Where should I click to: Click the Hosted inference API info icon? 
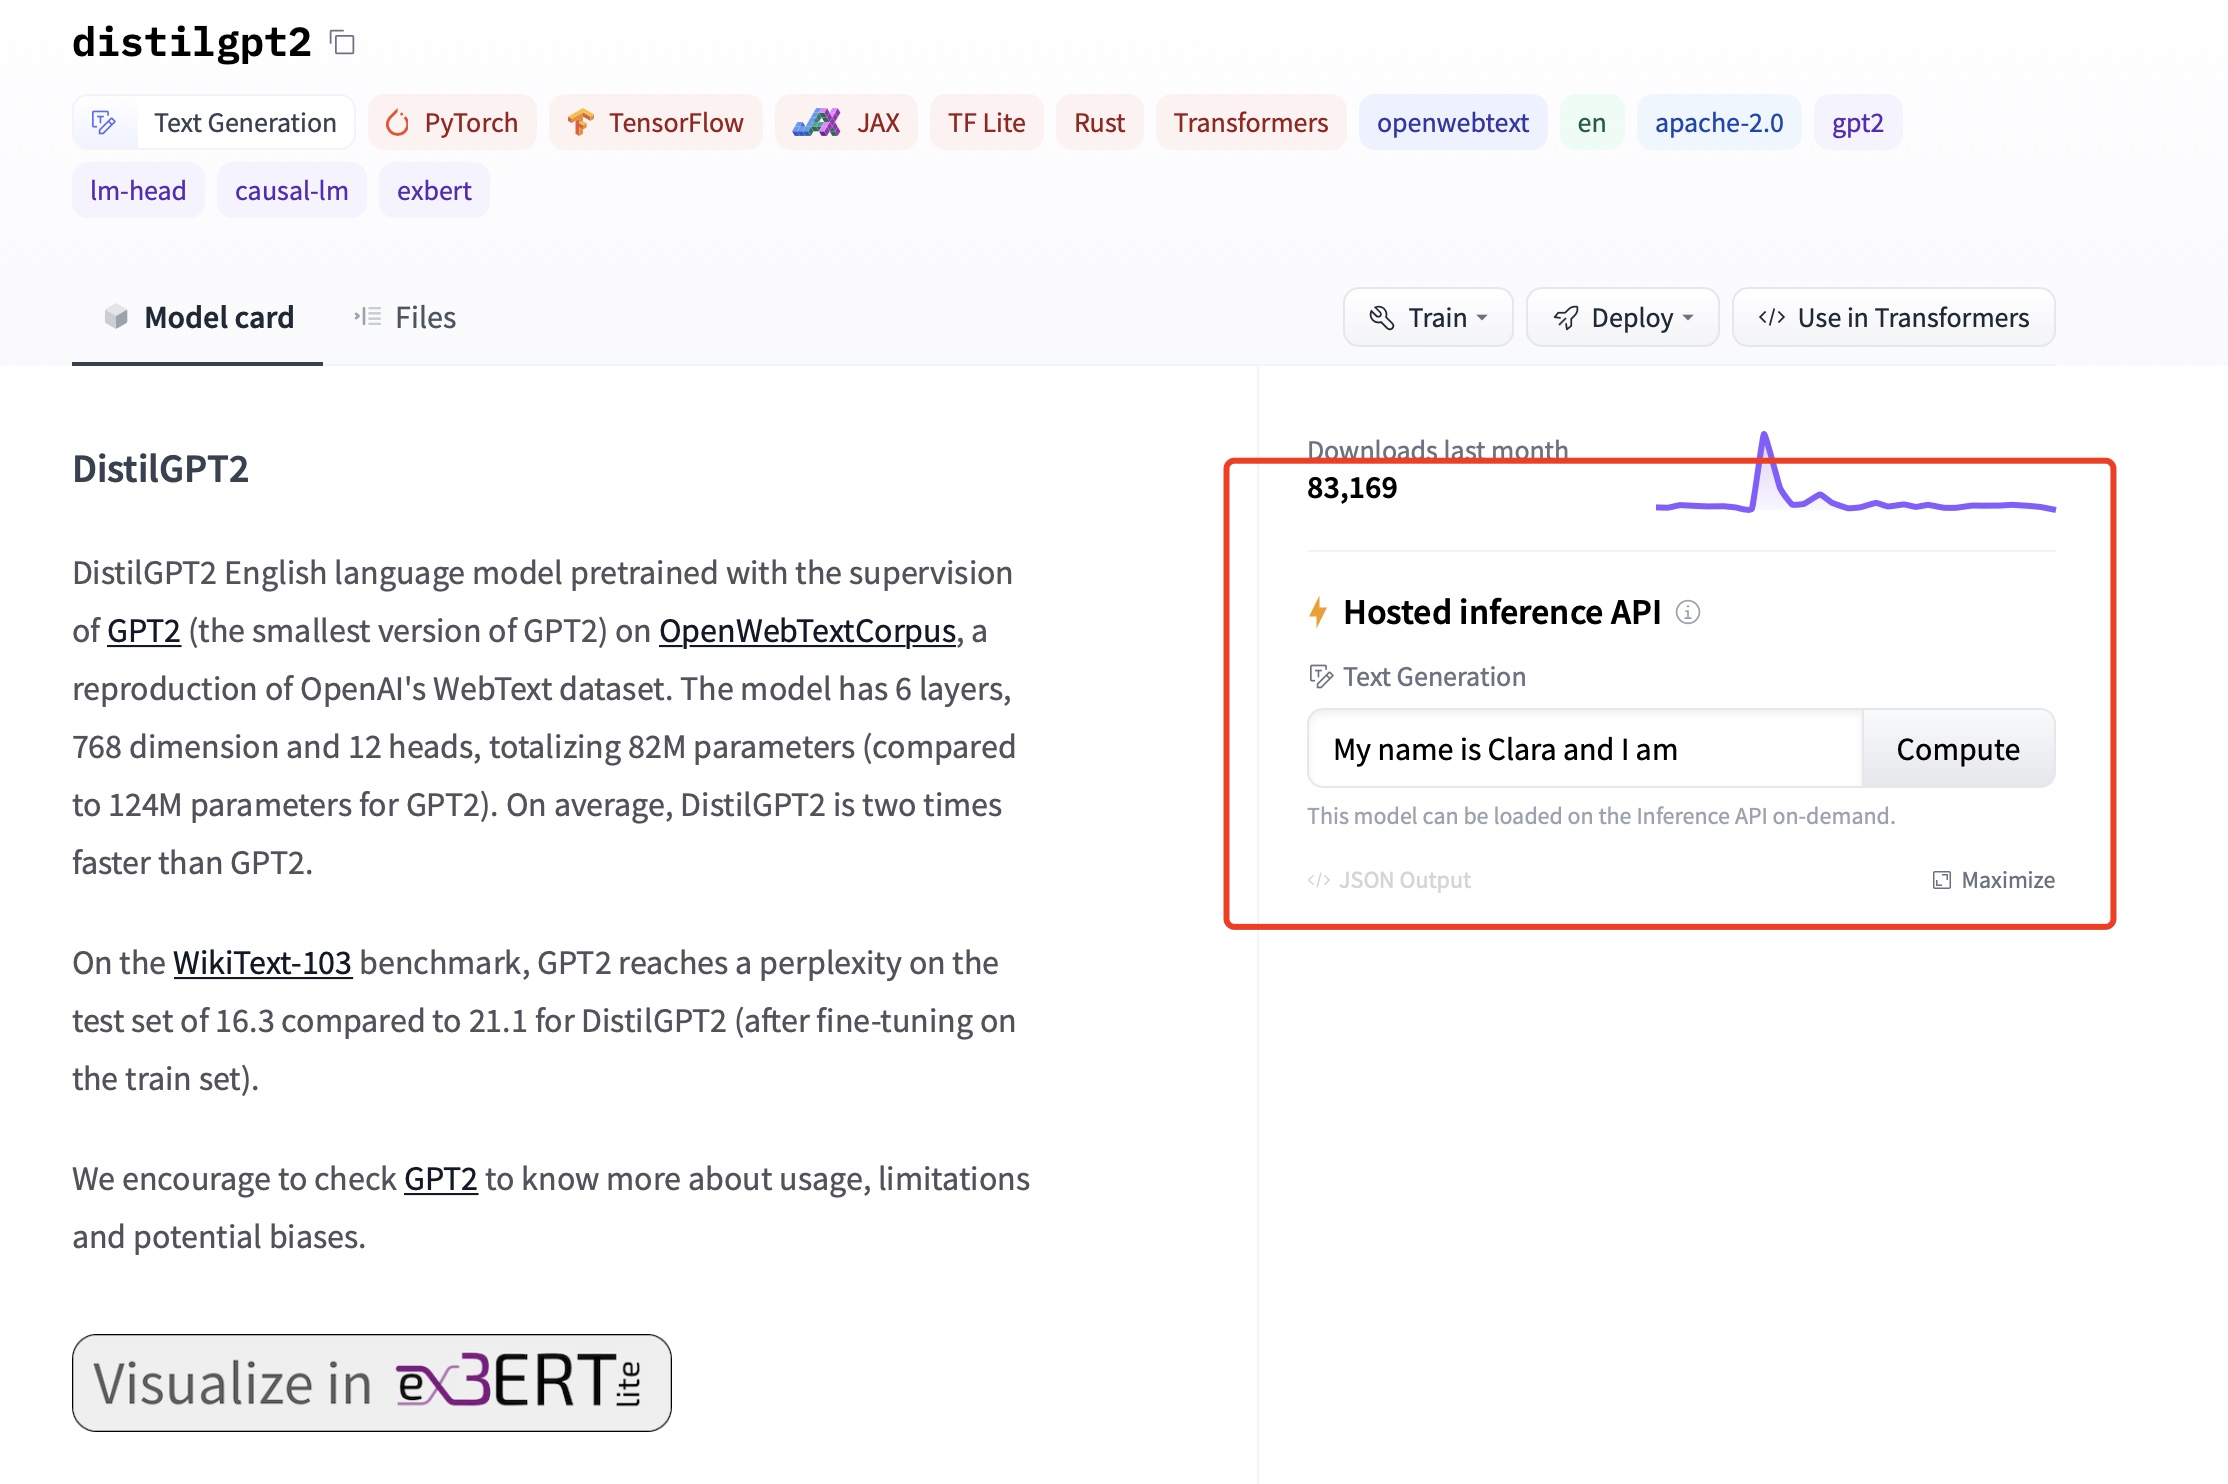tap(1688, 612)
